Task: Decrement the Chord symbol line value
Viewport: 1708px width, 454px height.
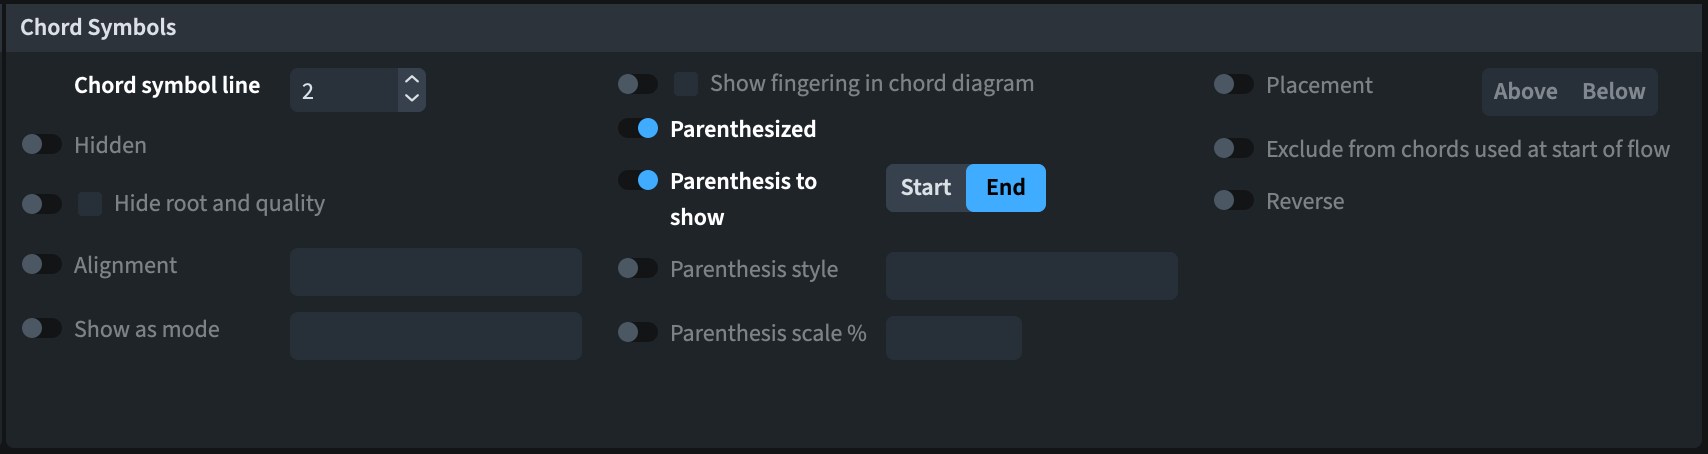Action: (412, 99)
